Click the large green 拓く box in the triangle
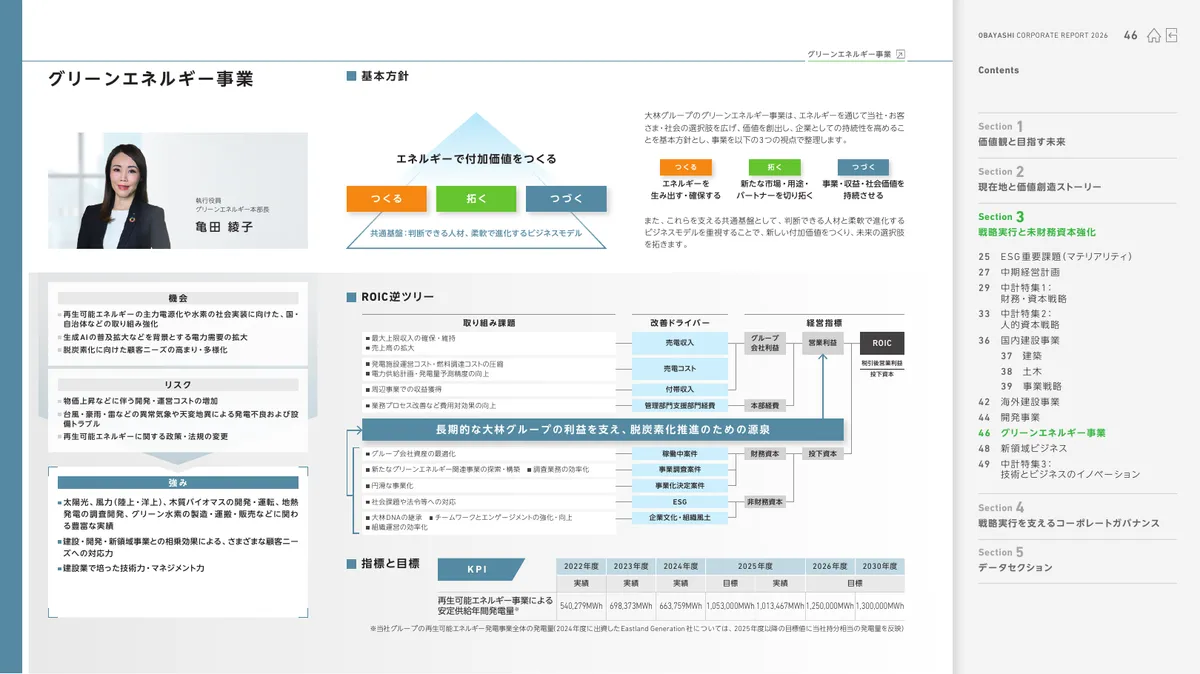Screen dimensions: 1200x674 click(476, 199)
